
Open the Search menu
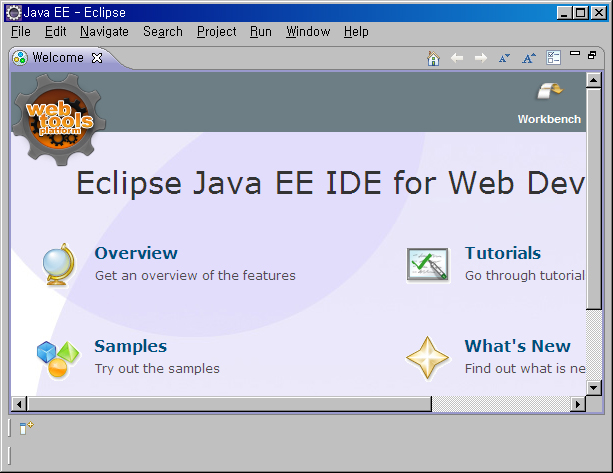pos(163,32)
